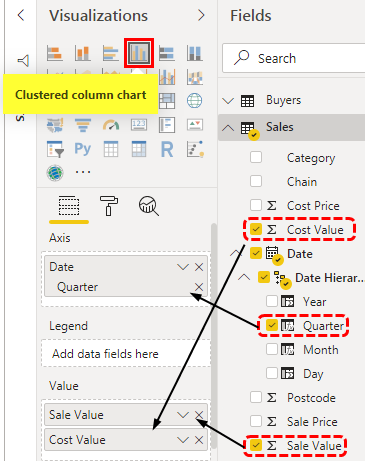Uncheck the Date Hierarchy checkbox
365x461 pixels.
[x=264, y=277]
